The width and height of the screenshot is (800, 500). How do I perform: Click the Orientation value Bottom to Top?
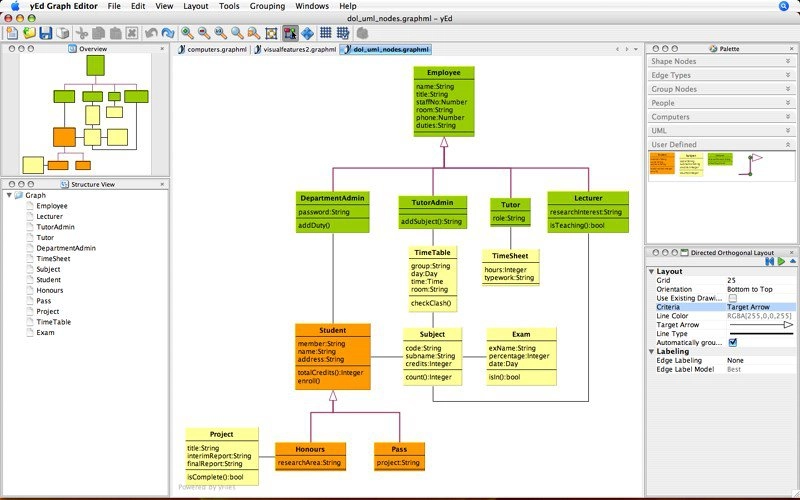(x=749, y=289)
